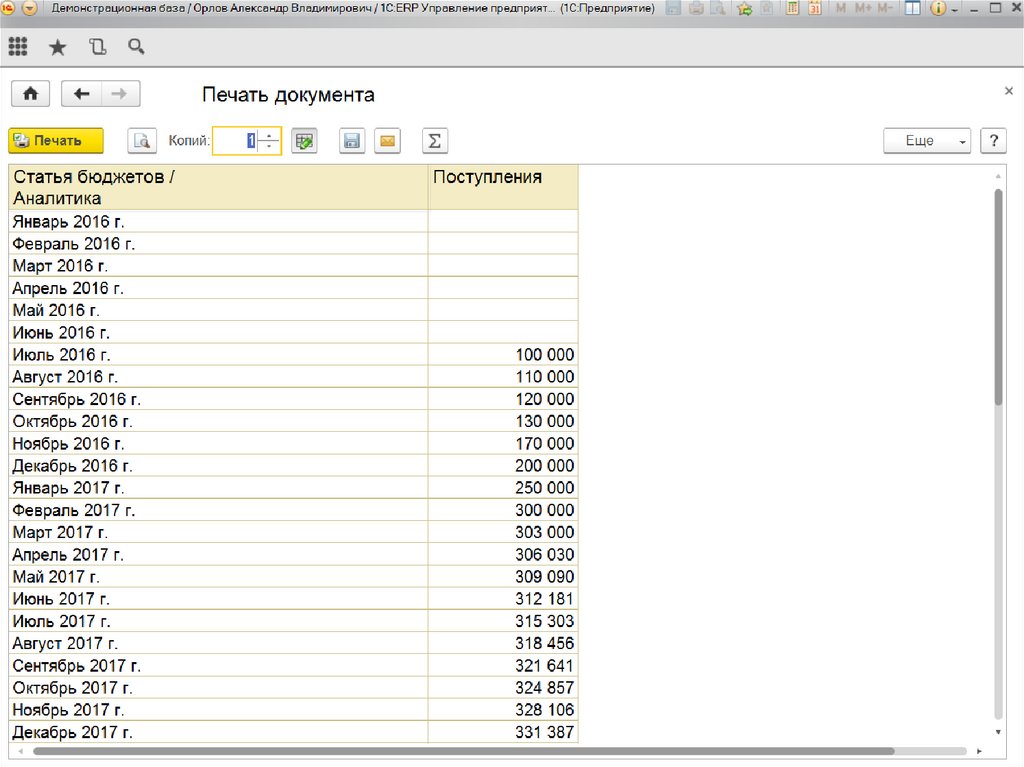Screen dimensions: 1024x767
Task: Open the sections menu grid icon
Action: (x=18, y=47)
